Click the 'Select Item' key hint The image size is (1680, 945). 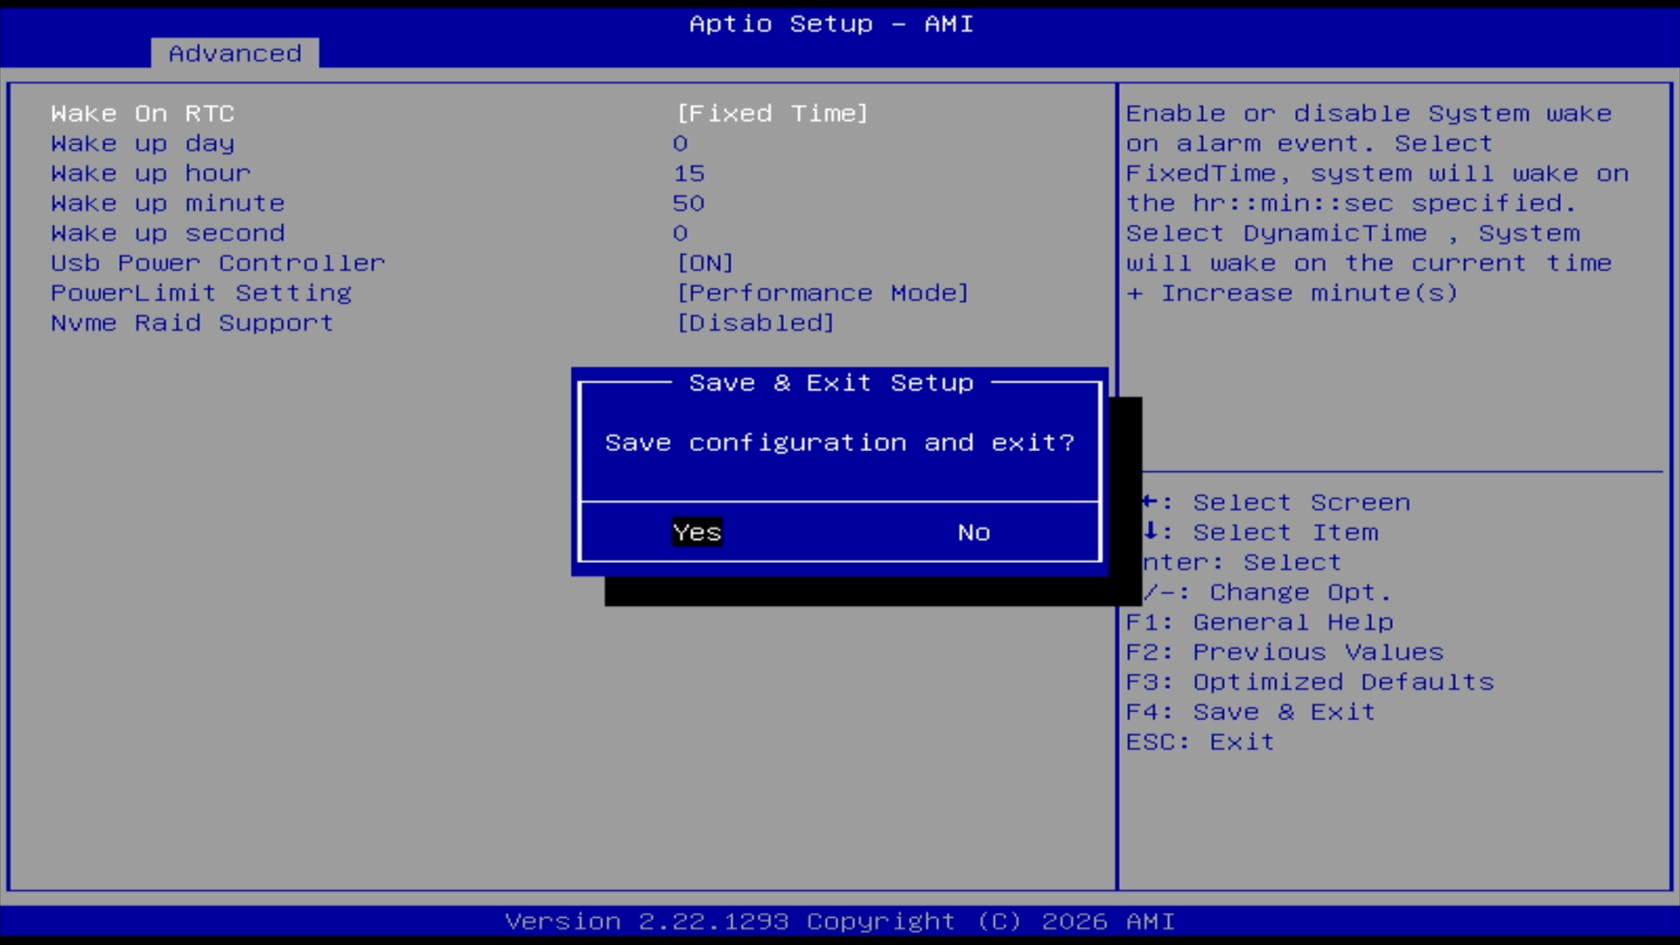pyautogui.click(x=1260, y=532)
